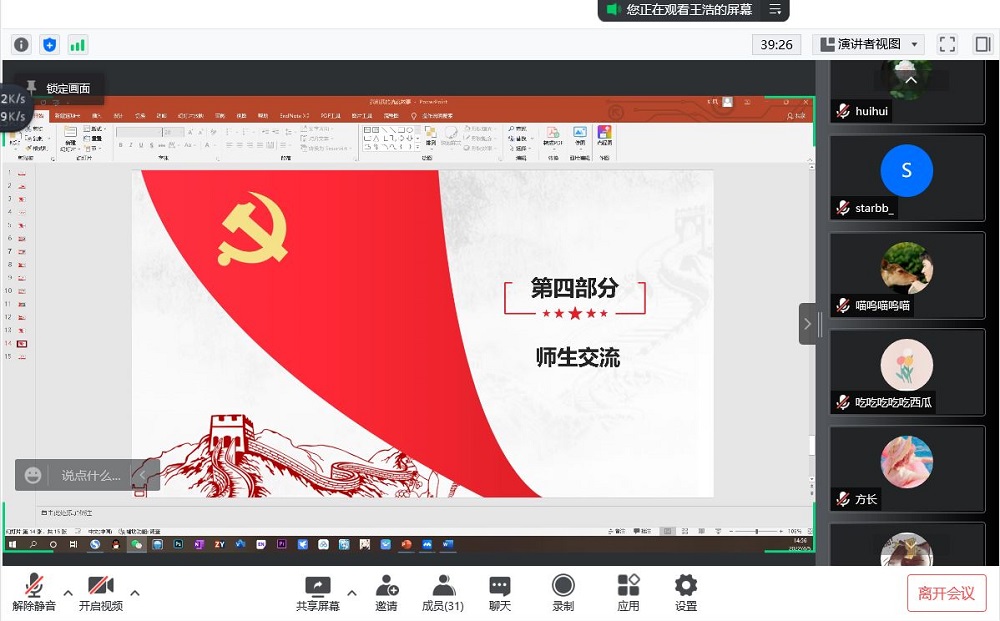Toggle the participant sidebar panel icon

981,44
